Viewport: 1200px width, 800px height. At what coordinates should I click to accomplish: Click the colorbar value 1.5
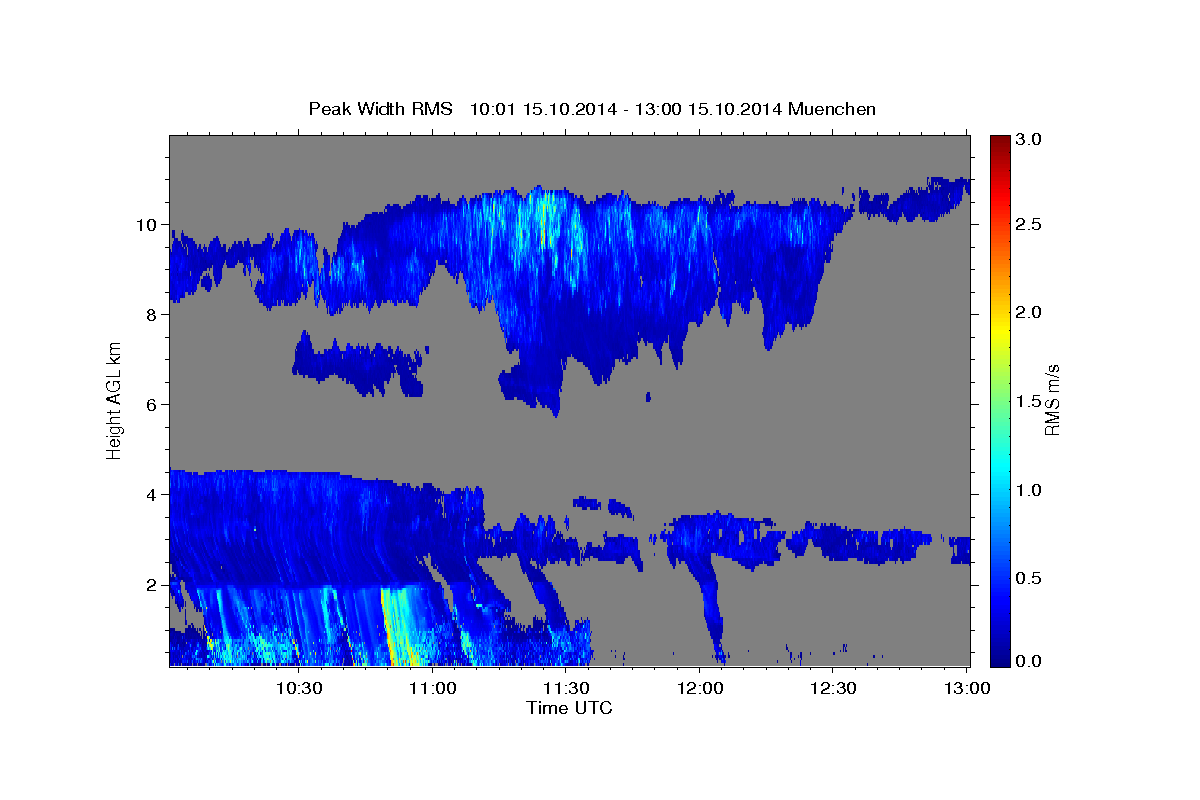point(1030,401)
